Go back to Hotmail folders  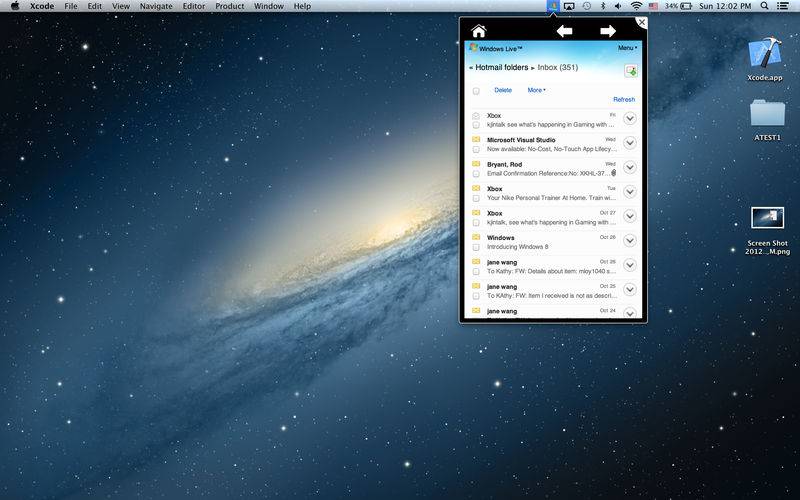[502, 67]
